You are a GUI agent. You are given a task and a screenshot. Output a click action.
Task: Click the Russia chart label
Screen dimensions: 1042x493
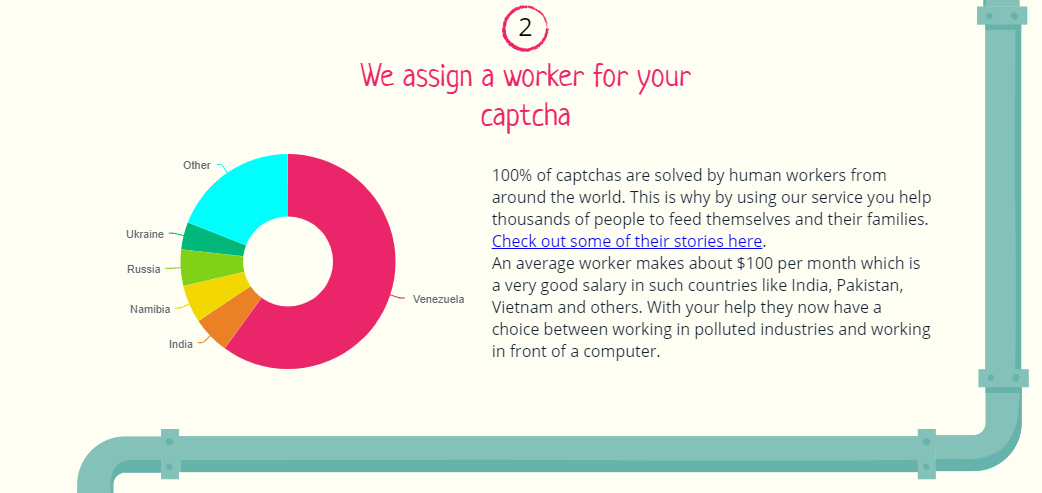tap(144, 270)
